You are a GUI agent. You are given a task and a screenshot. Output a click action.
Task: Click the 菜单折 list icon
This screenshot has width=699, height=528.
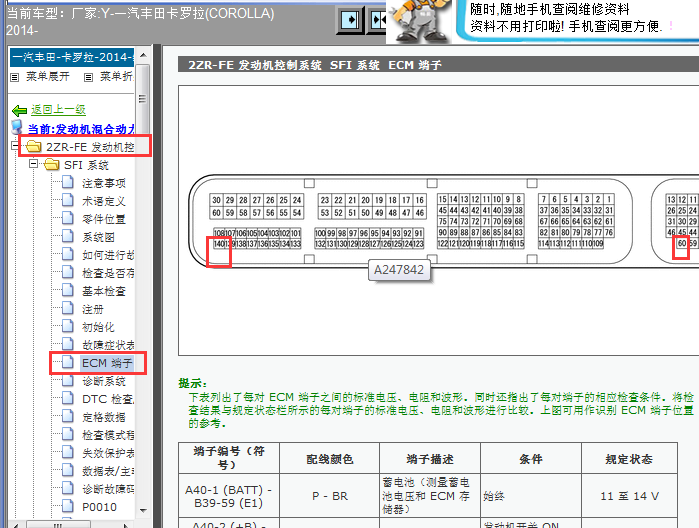point(89,78)
